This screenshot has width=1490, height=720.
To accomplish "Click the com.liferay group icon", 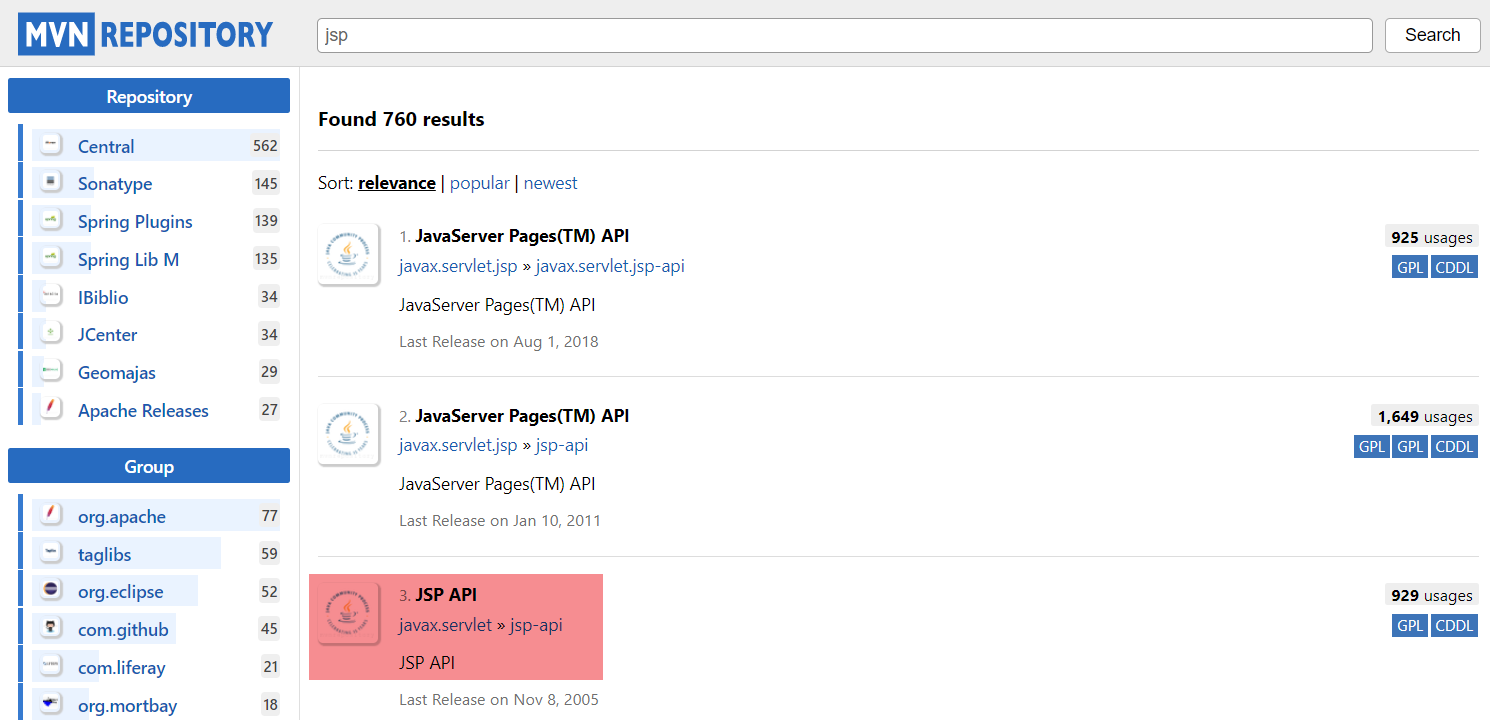I will [52, 667].
